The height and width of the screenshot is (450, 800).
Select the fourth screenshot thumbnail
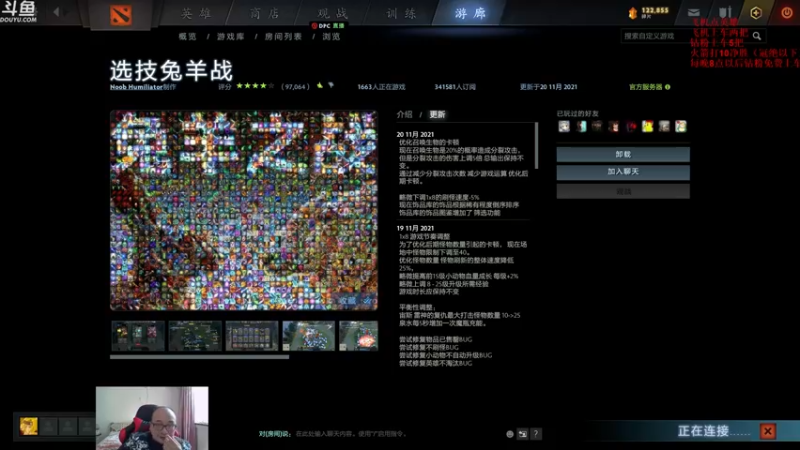point(309,336)
